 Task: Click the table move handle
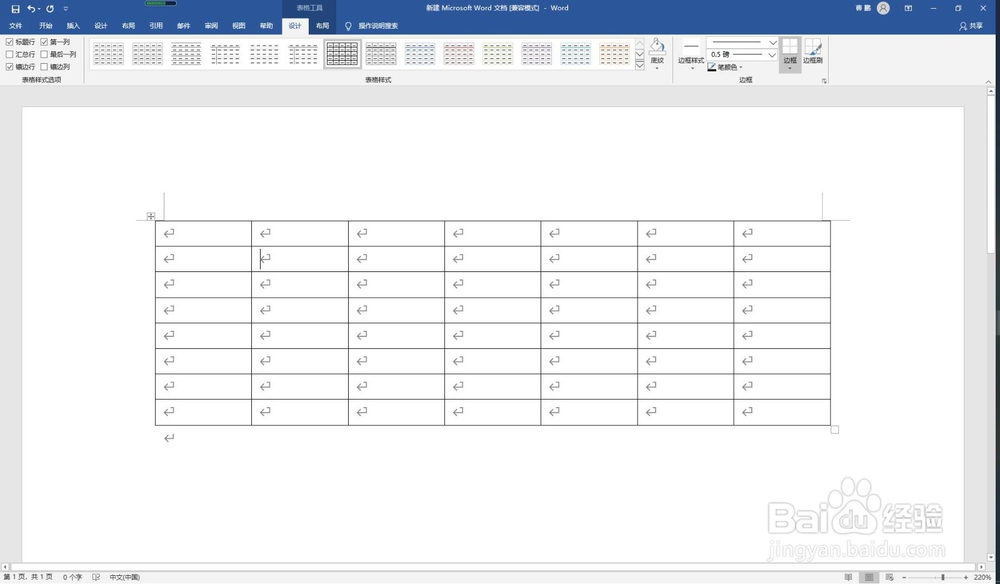(151, 216)
